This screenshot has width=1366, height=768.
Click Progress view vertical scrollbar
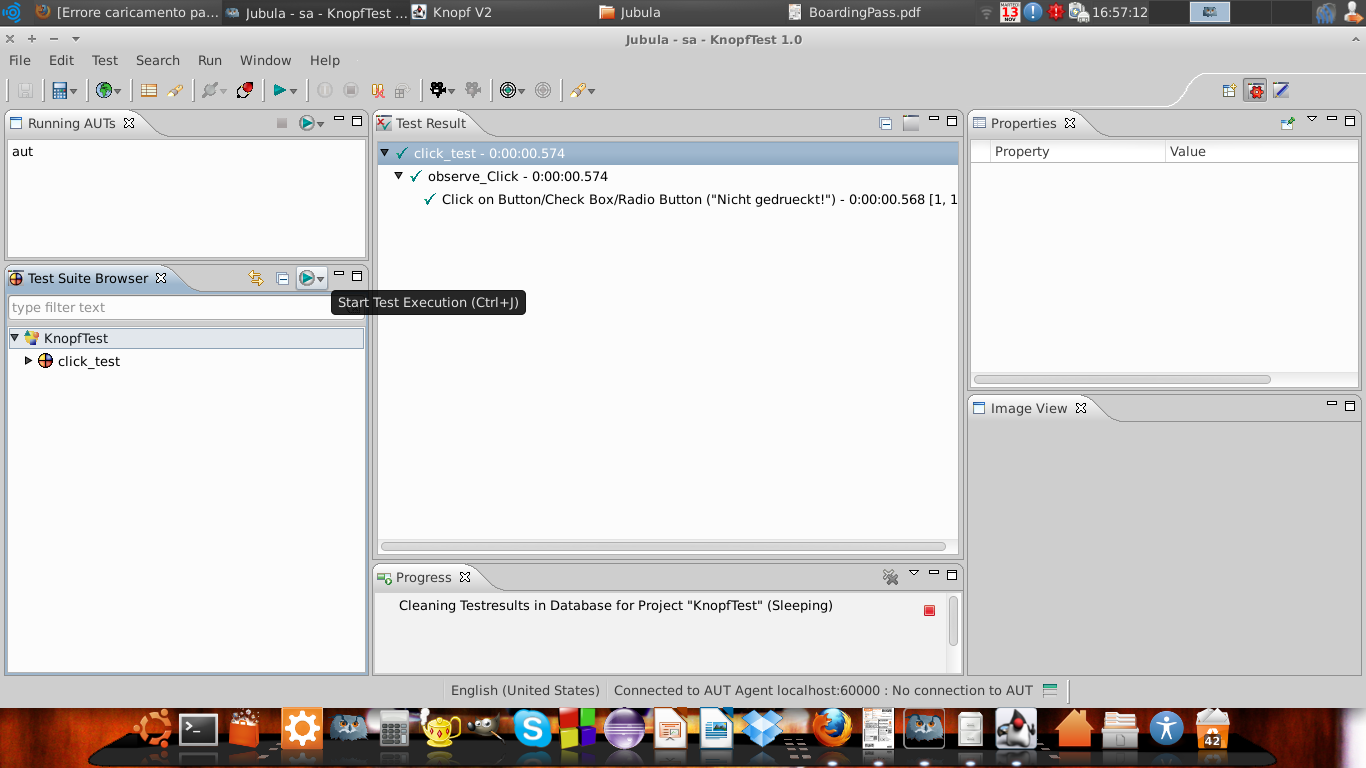(x=953, y=621)
